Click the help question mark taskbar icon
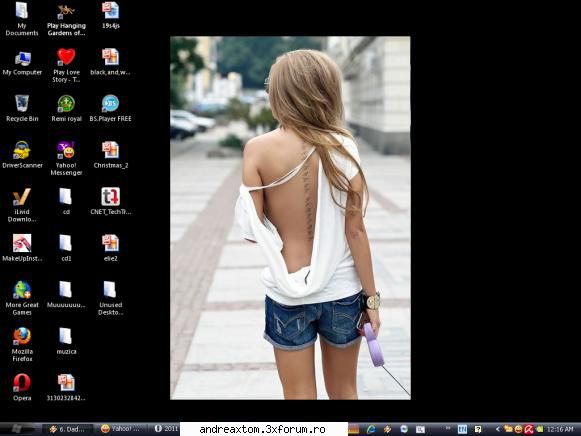Viewport: 581px width, 436px height. (x=478, y=429)
